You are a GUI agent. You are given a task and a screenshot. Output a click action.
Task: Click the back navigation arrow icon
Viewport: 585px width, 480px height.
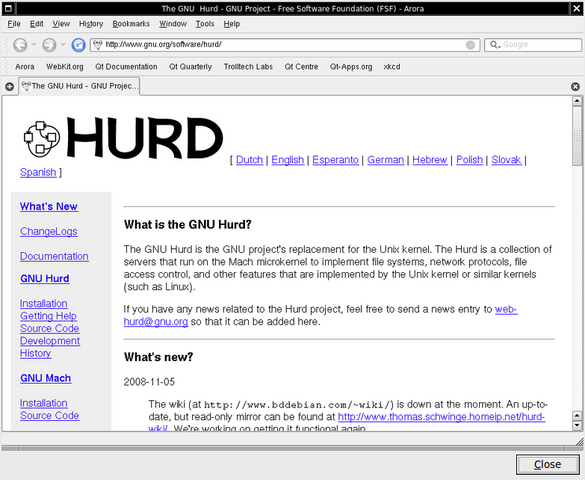20,45
